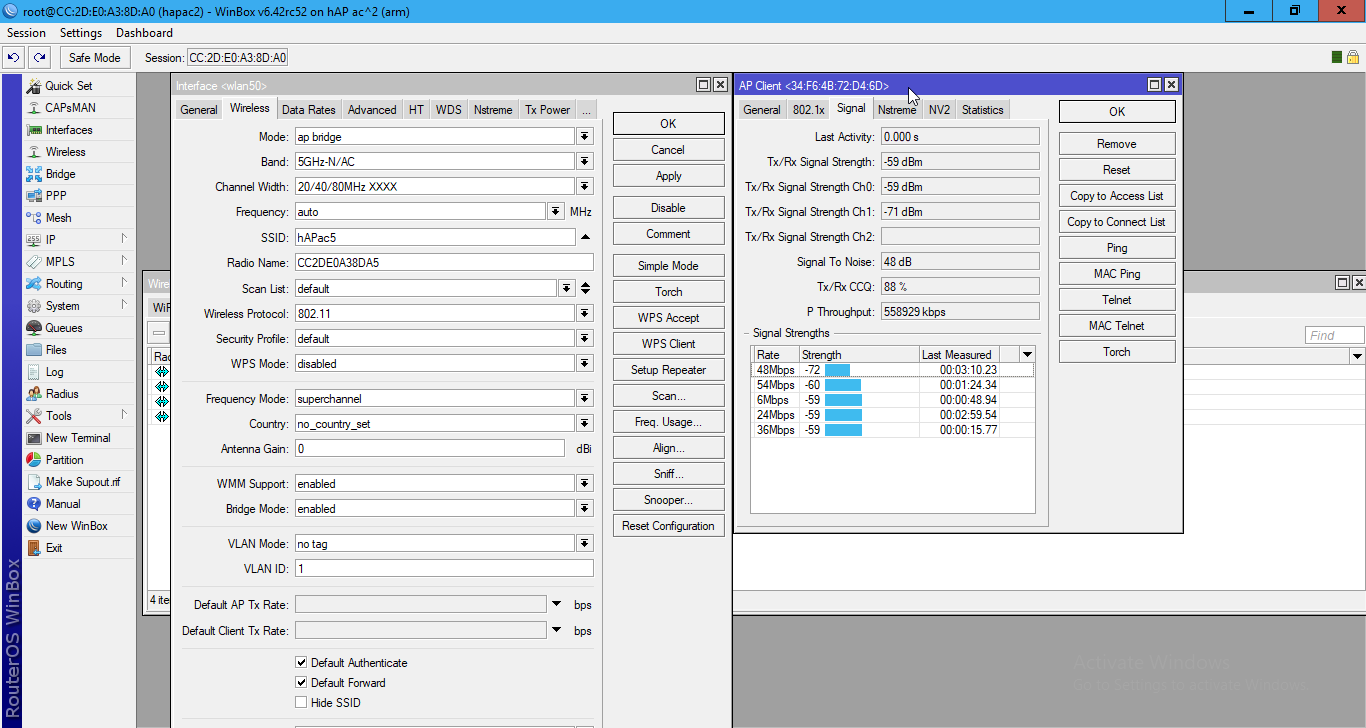Click Reset Configuration button
Image resolution: width=1366 pixels, height=728 pixels.
(x=668, y=526)
